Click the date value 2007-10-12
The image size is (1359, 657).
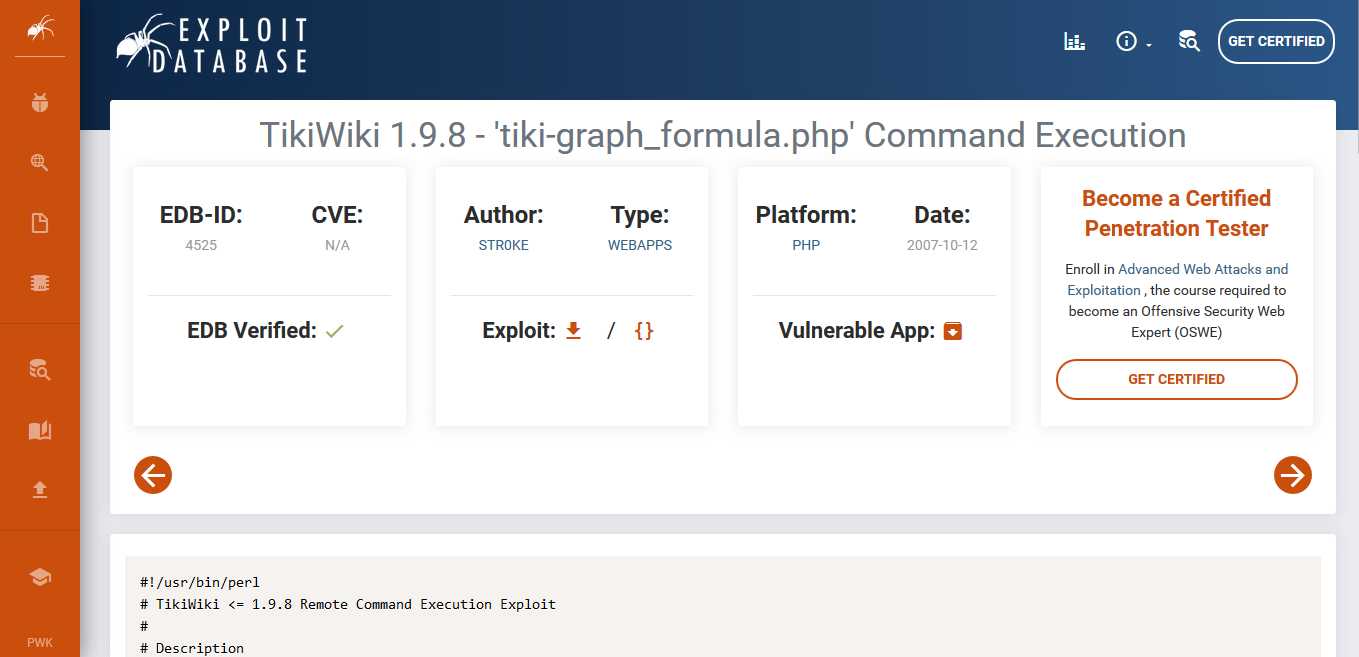tap(942, 245)
